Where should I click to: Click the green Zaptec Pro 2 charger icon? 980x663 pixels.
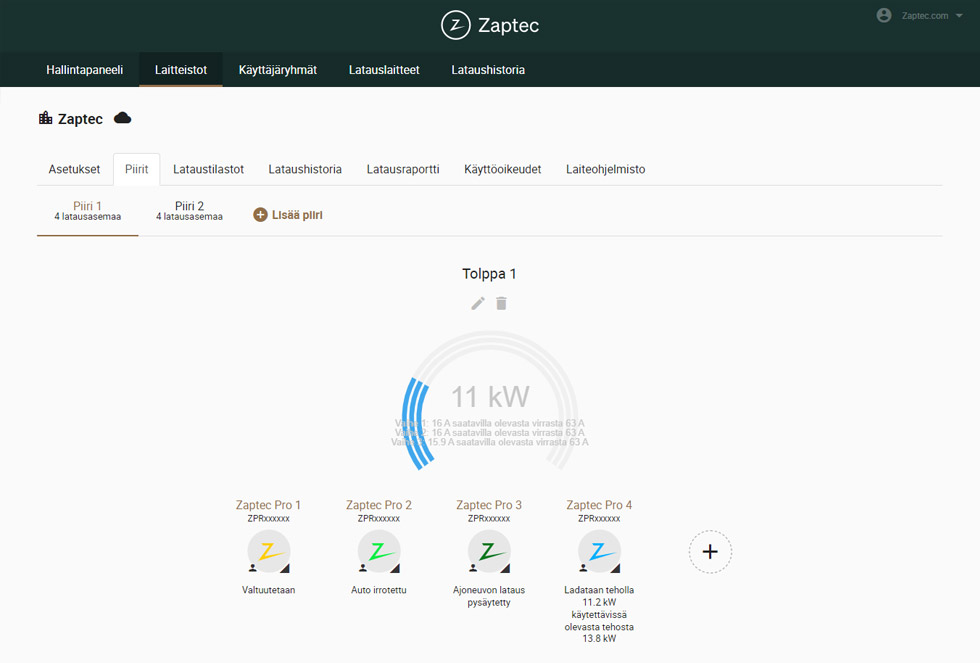pyautogui.click(x=379, y=552)
